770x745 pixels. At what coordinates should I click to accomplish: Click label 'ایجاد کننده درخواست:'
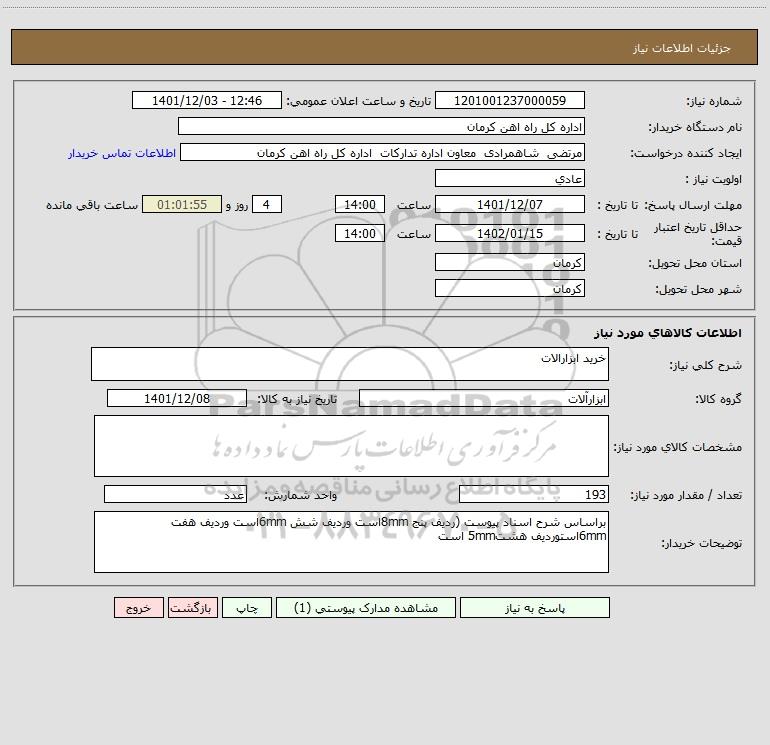pyautogui.click(x=686, y=154)
